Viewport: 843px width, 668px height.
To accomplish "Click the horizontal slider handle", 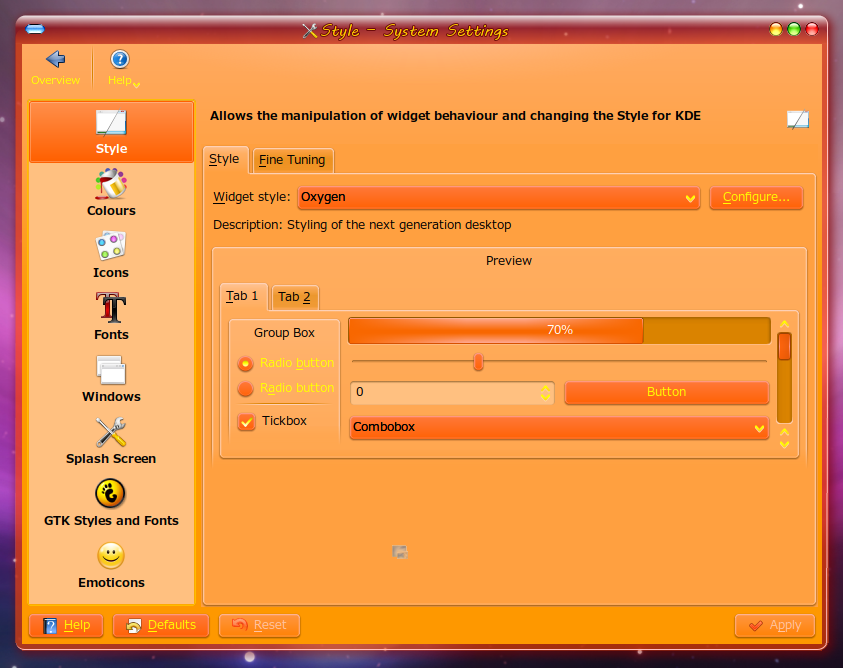I will 478,362.
